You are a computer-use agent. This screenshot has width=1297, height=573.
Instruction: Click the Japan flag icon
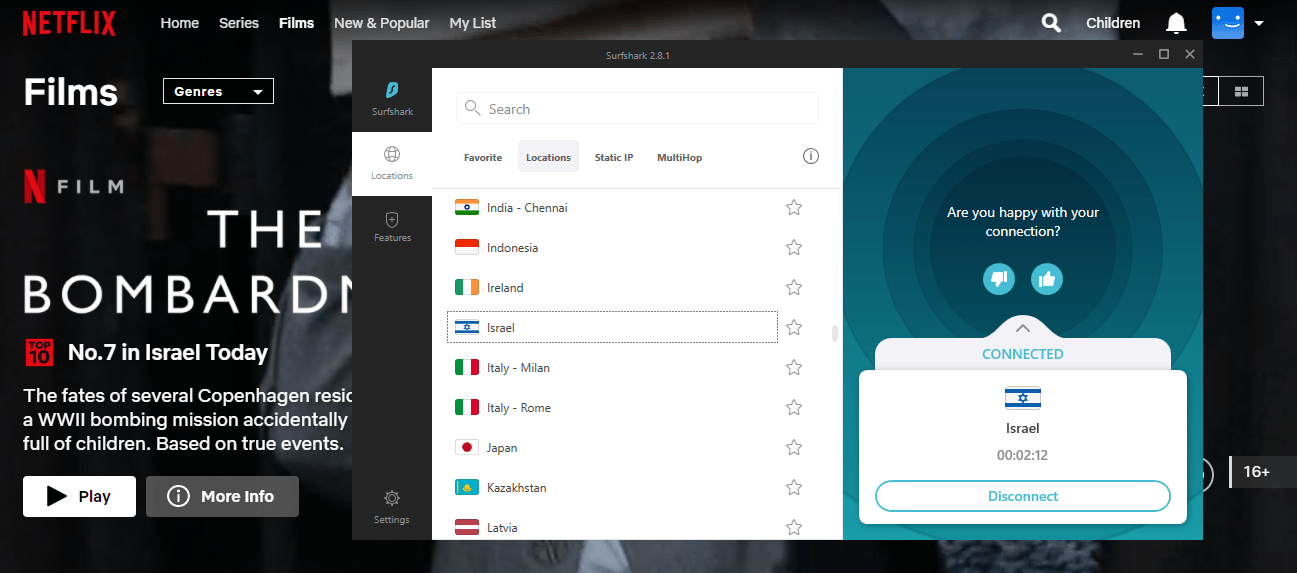[467, 447]
